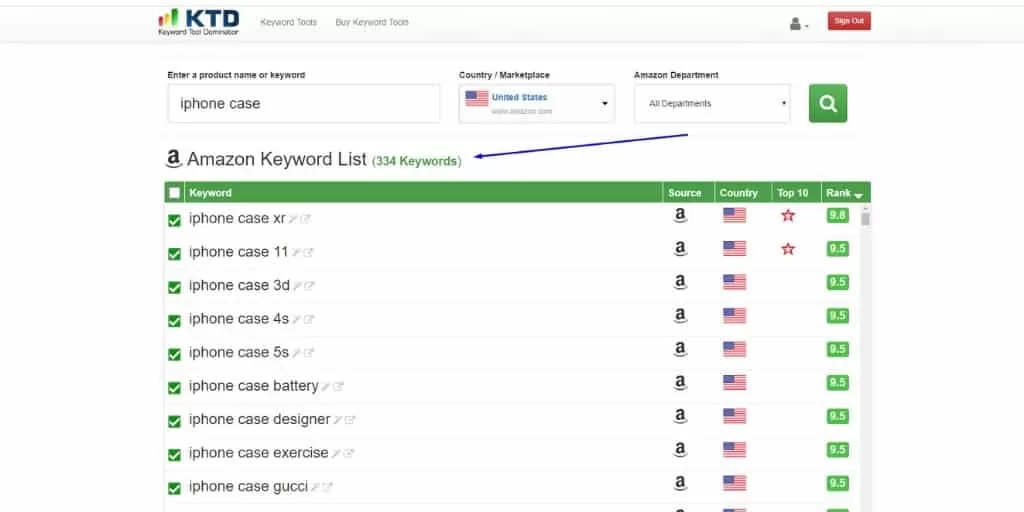The width and height of the screenshot is (1024, 512).
Task: Open external link icon beside iphone case battery
Action: point(338,386)
